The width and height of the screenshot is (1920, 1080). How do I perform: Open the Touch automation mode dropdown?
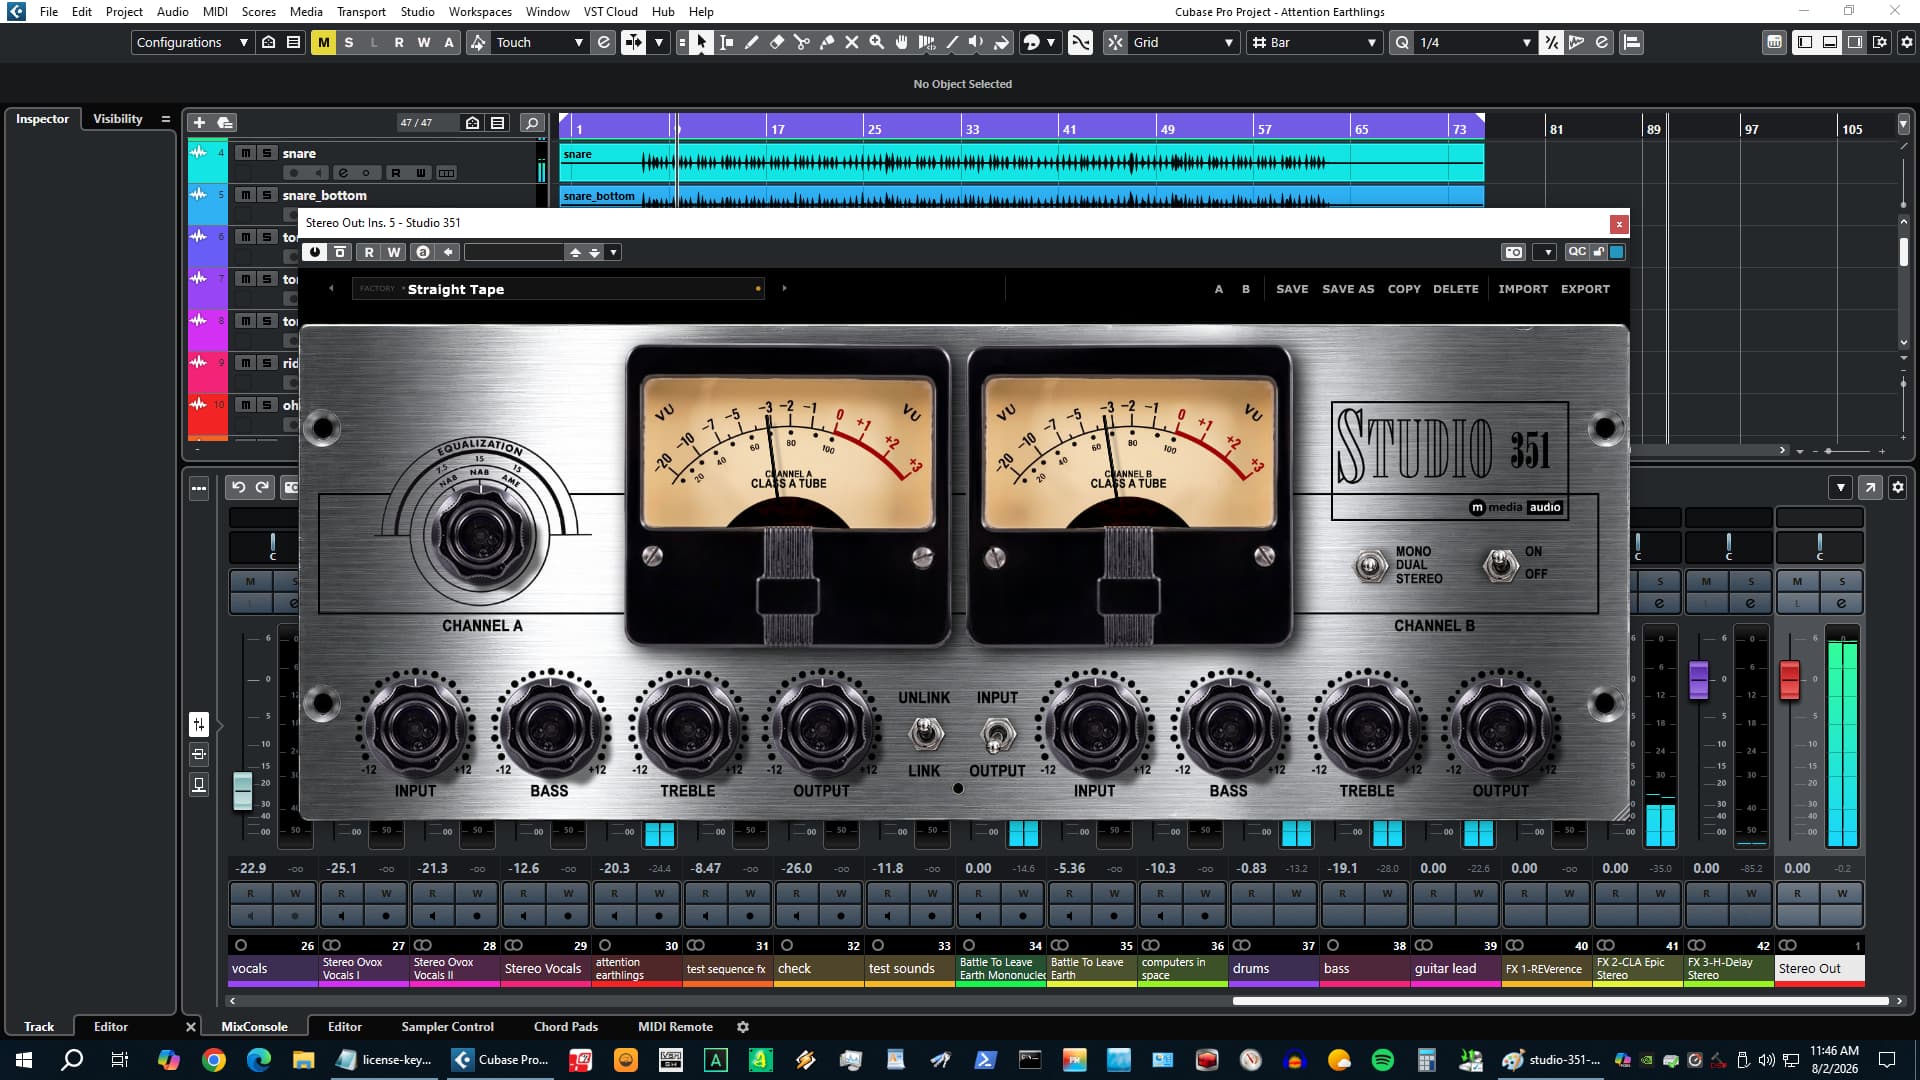click(539, 42)
